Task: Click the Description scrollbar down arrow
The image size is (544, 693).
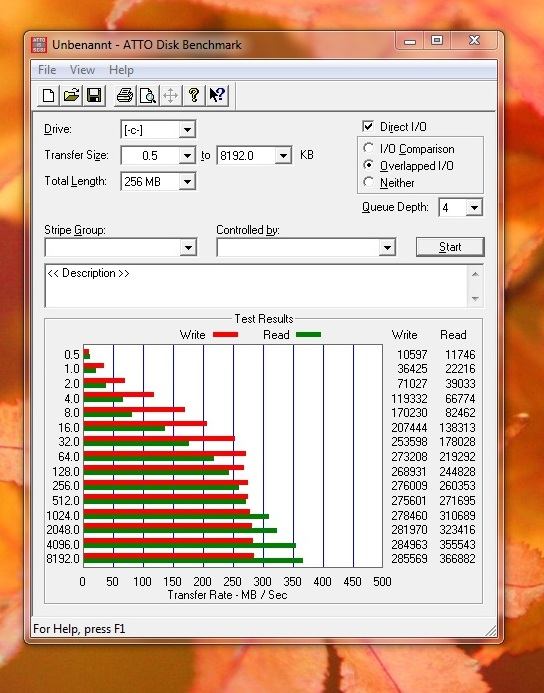Action: point(475,299)
